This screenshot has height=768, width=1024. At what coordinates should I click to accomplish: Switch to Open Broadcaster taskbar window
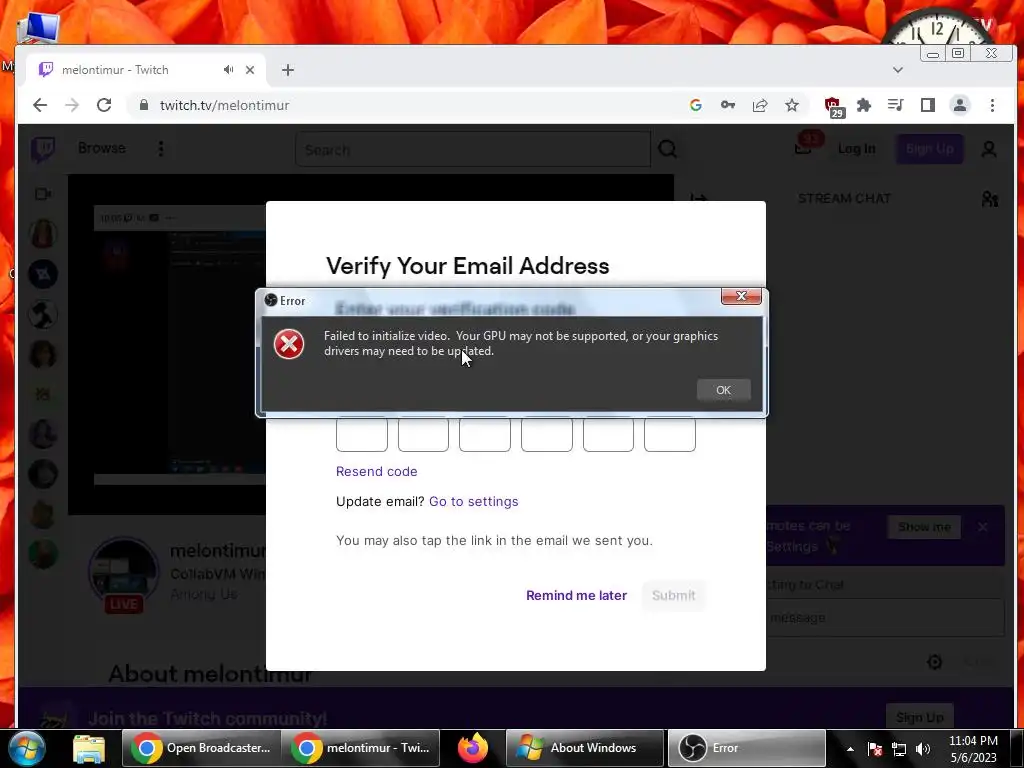click(201, 748)
